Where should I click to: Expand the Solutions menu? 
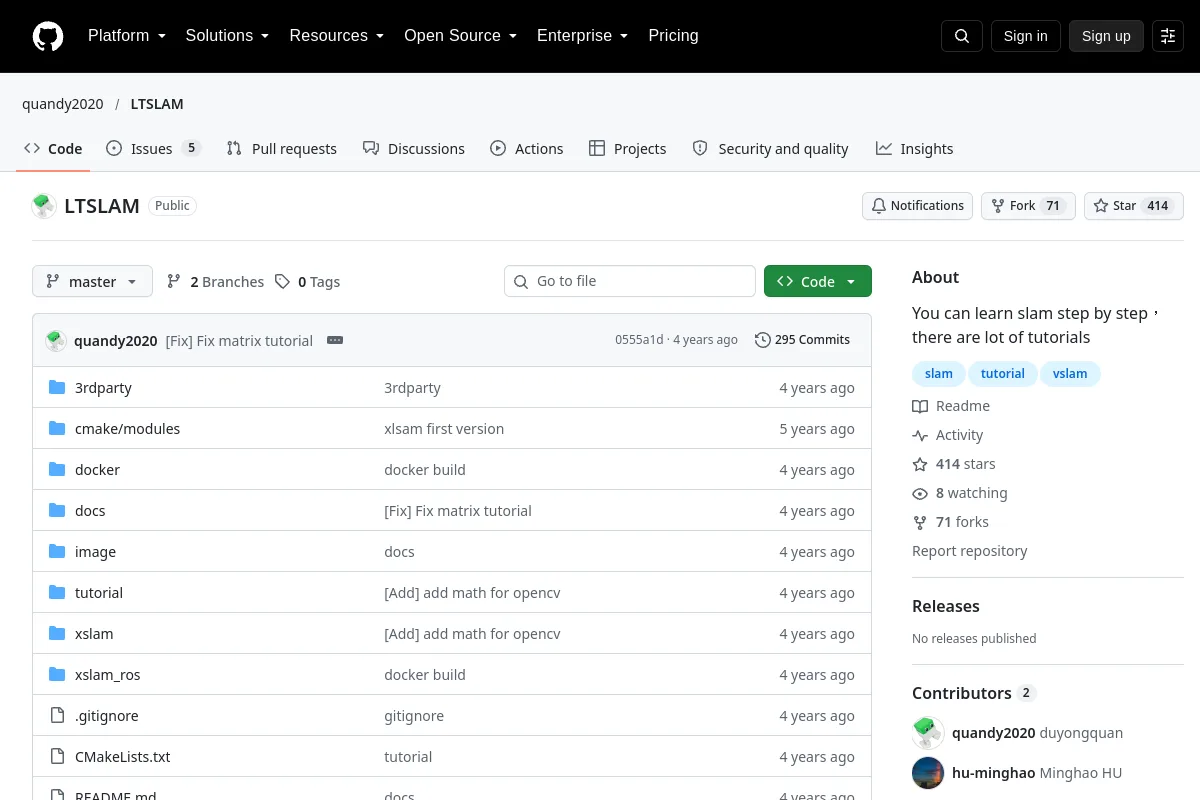[228, 36]
